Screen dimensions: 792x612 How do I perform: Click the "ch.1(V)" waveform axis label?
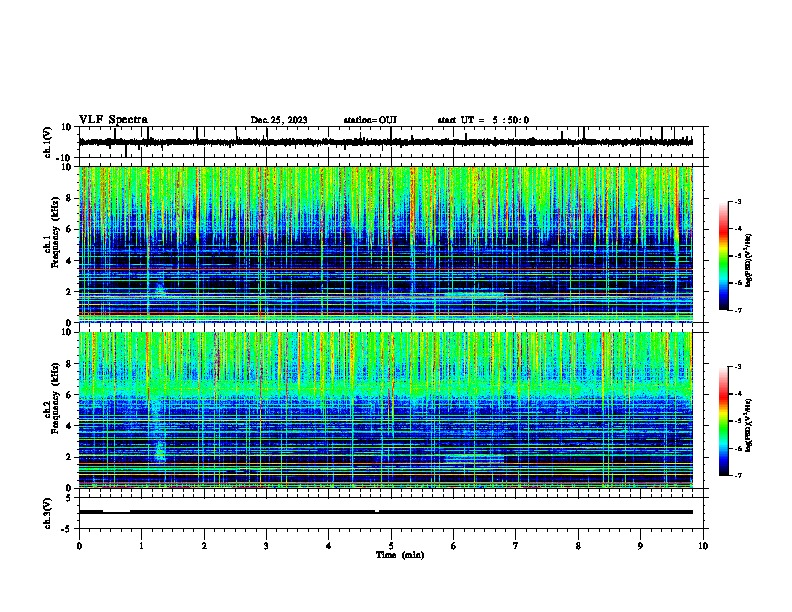pos(48,142)
